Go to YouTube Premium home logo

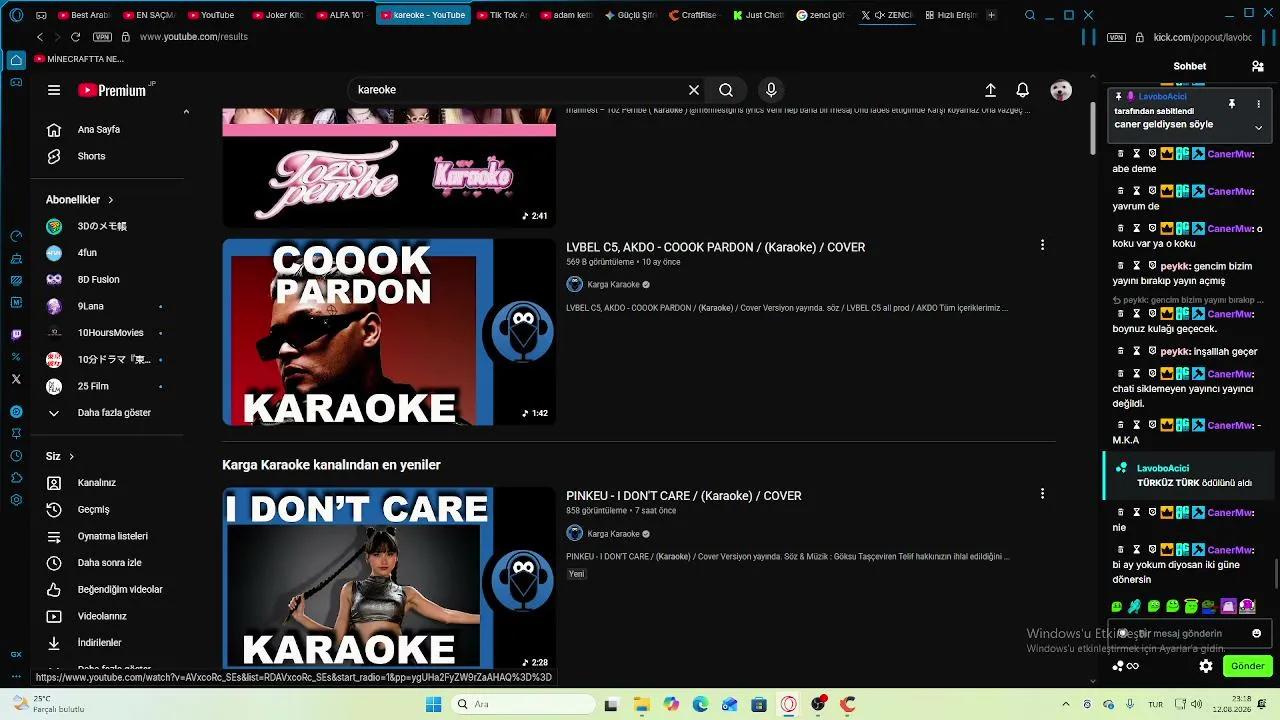tap(113, 90)
